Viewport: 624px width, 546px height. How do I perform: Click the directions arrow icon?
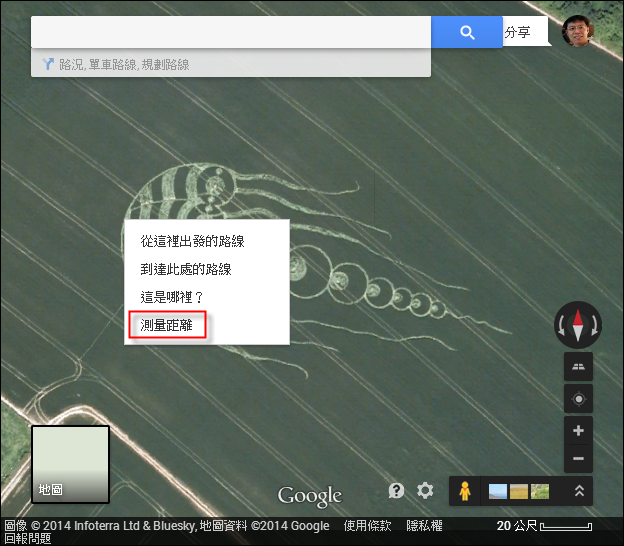tap(48, 64)
